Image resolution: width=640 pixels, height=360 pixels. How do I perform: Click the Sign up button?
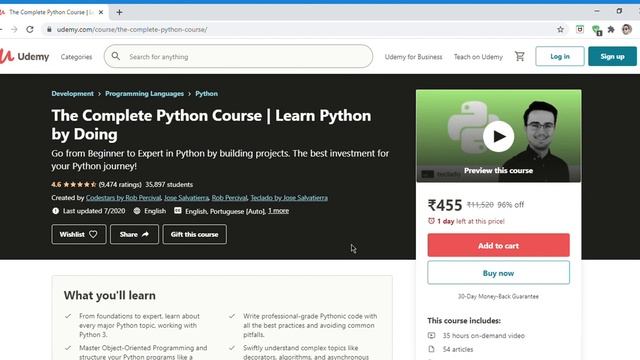click(x=612, y=56)
